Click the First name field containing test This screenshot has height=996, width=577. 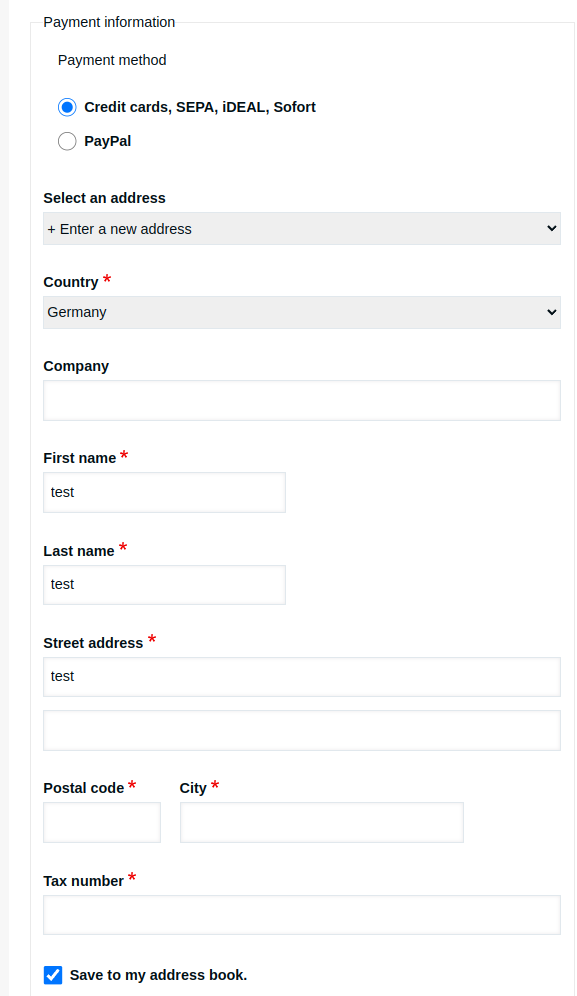(164, 492)
